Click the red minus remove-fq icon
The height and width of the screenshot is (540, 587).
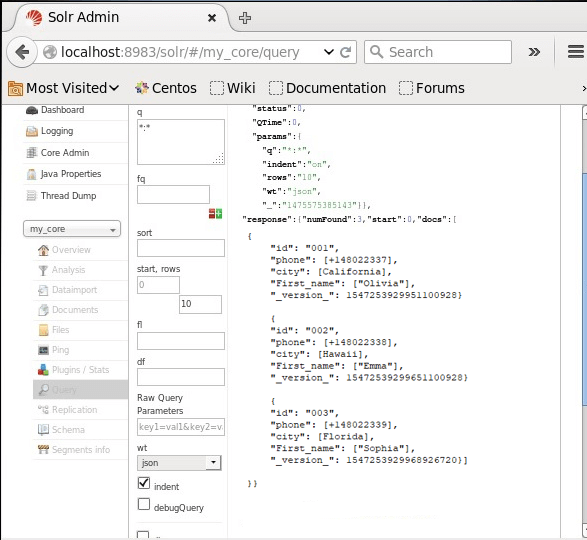212,213
